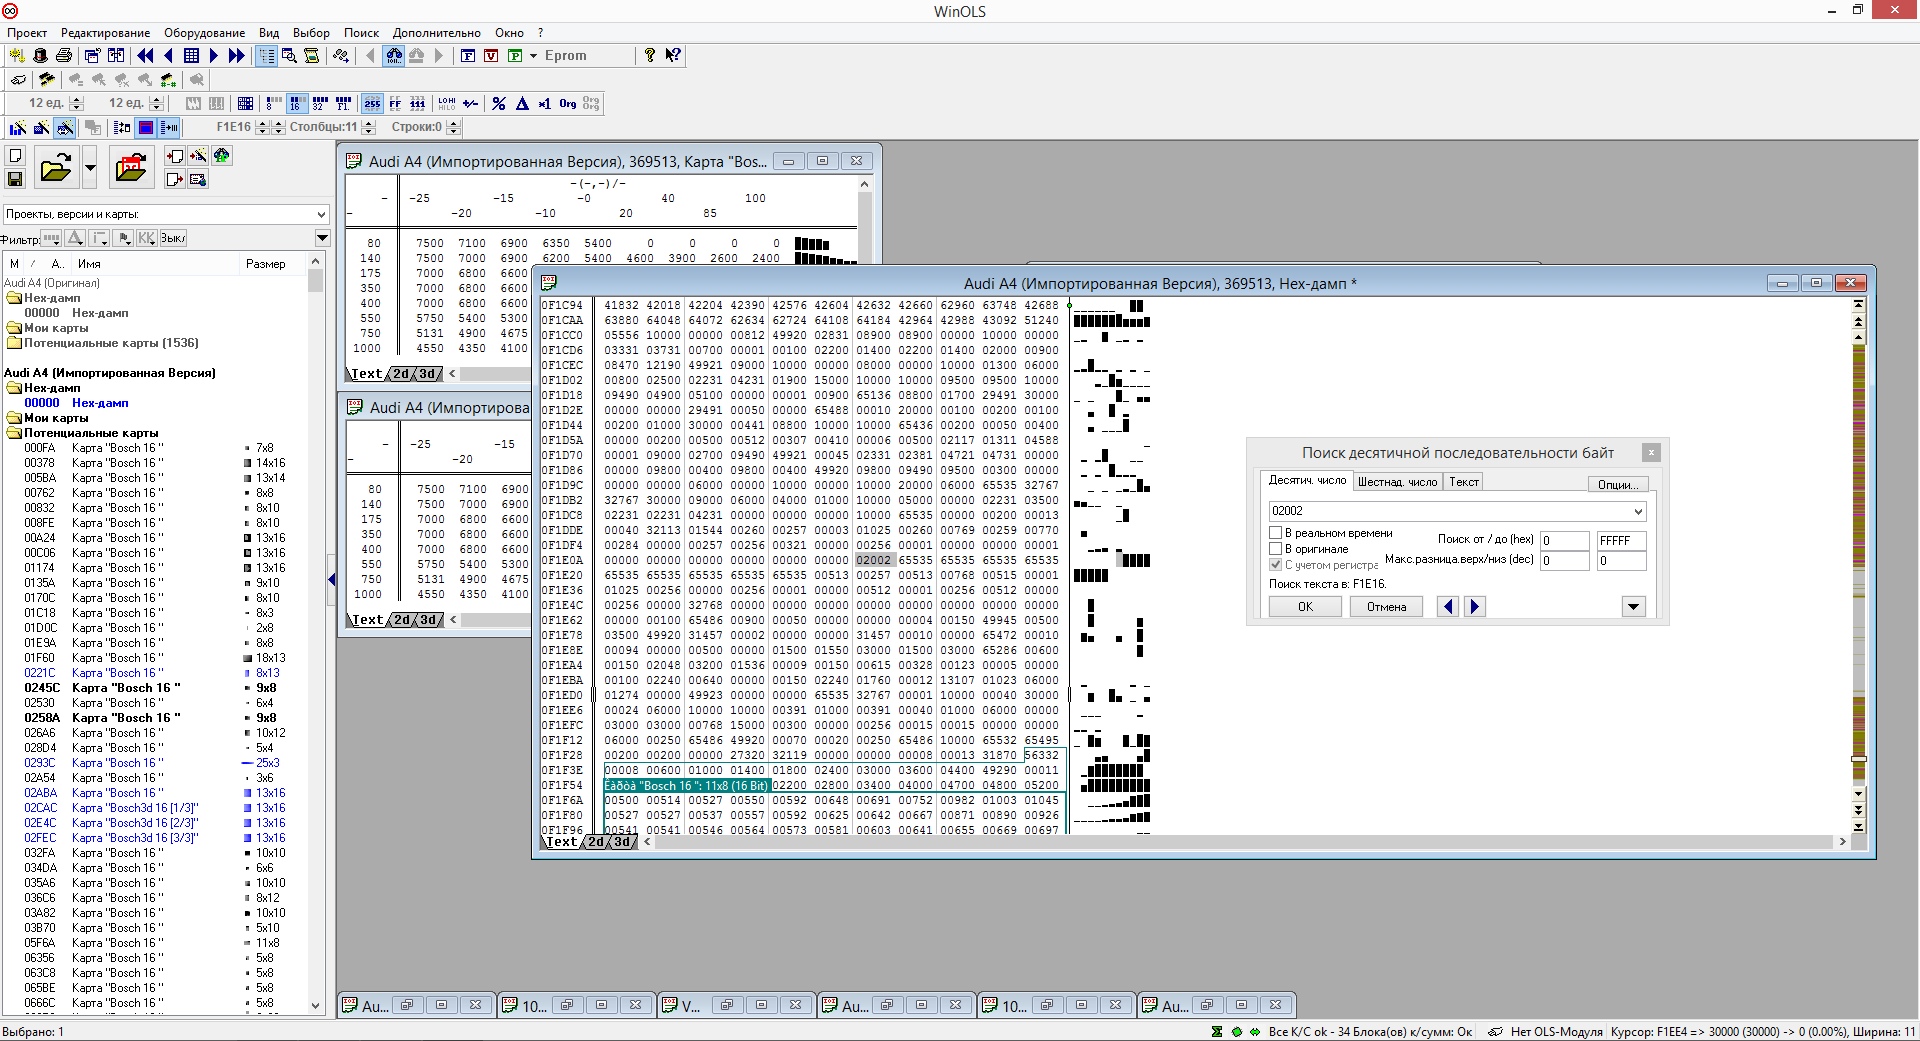Click the 'Строки:0' rows stepper

pyautogui.click(x=453, y=127)
